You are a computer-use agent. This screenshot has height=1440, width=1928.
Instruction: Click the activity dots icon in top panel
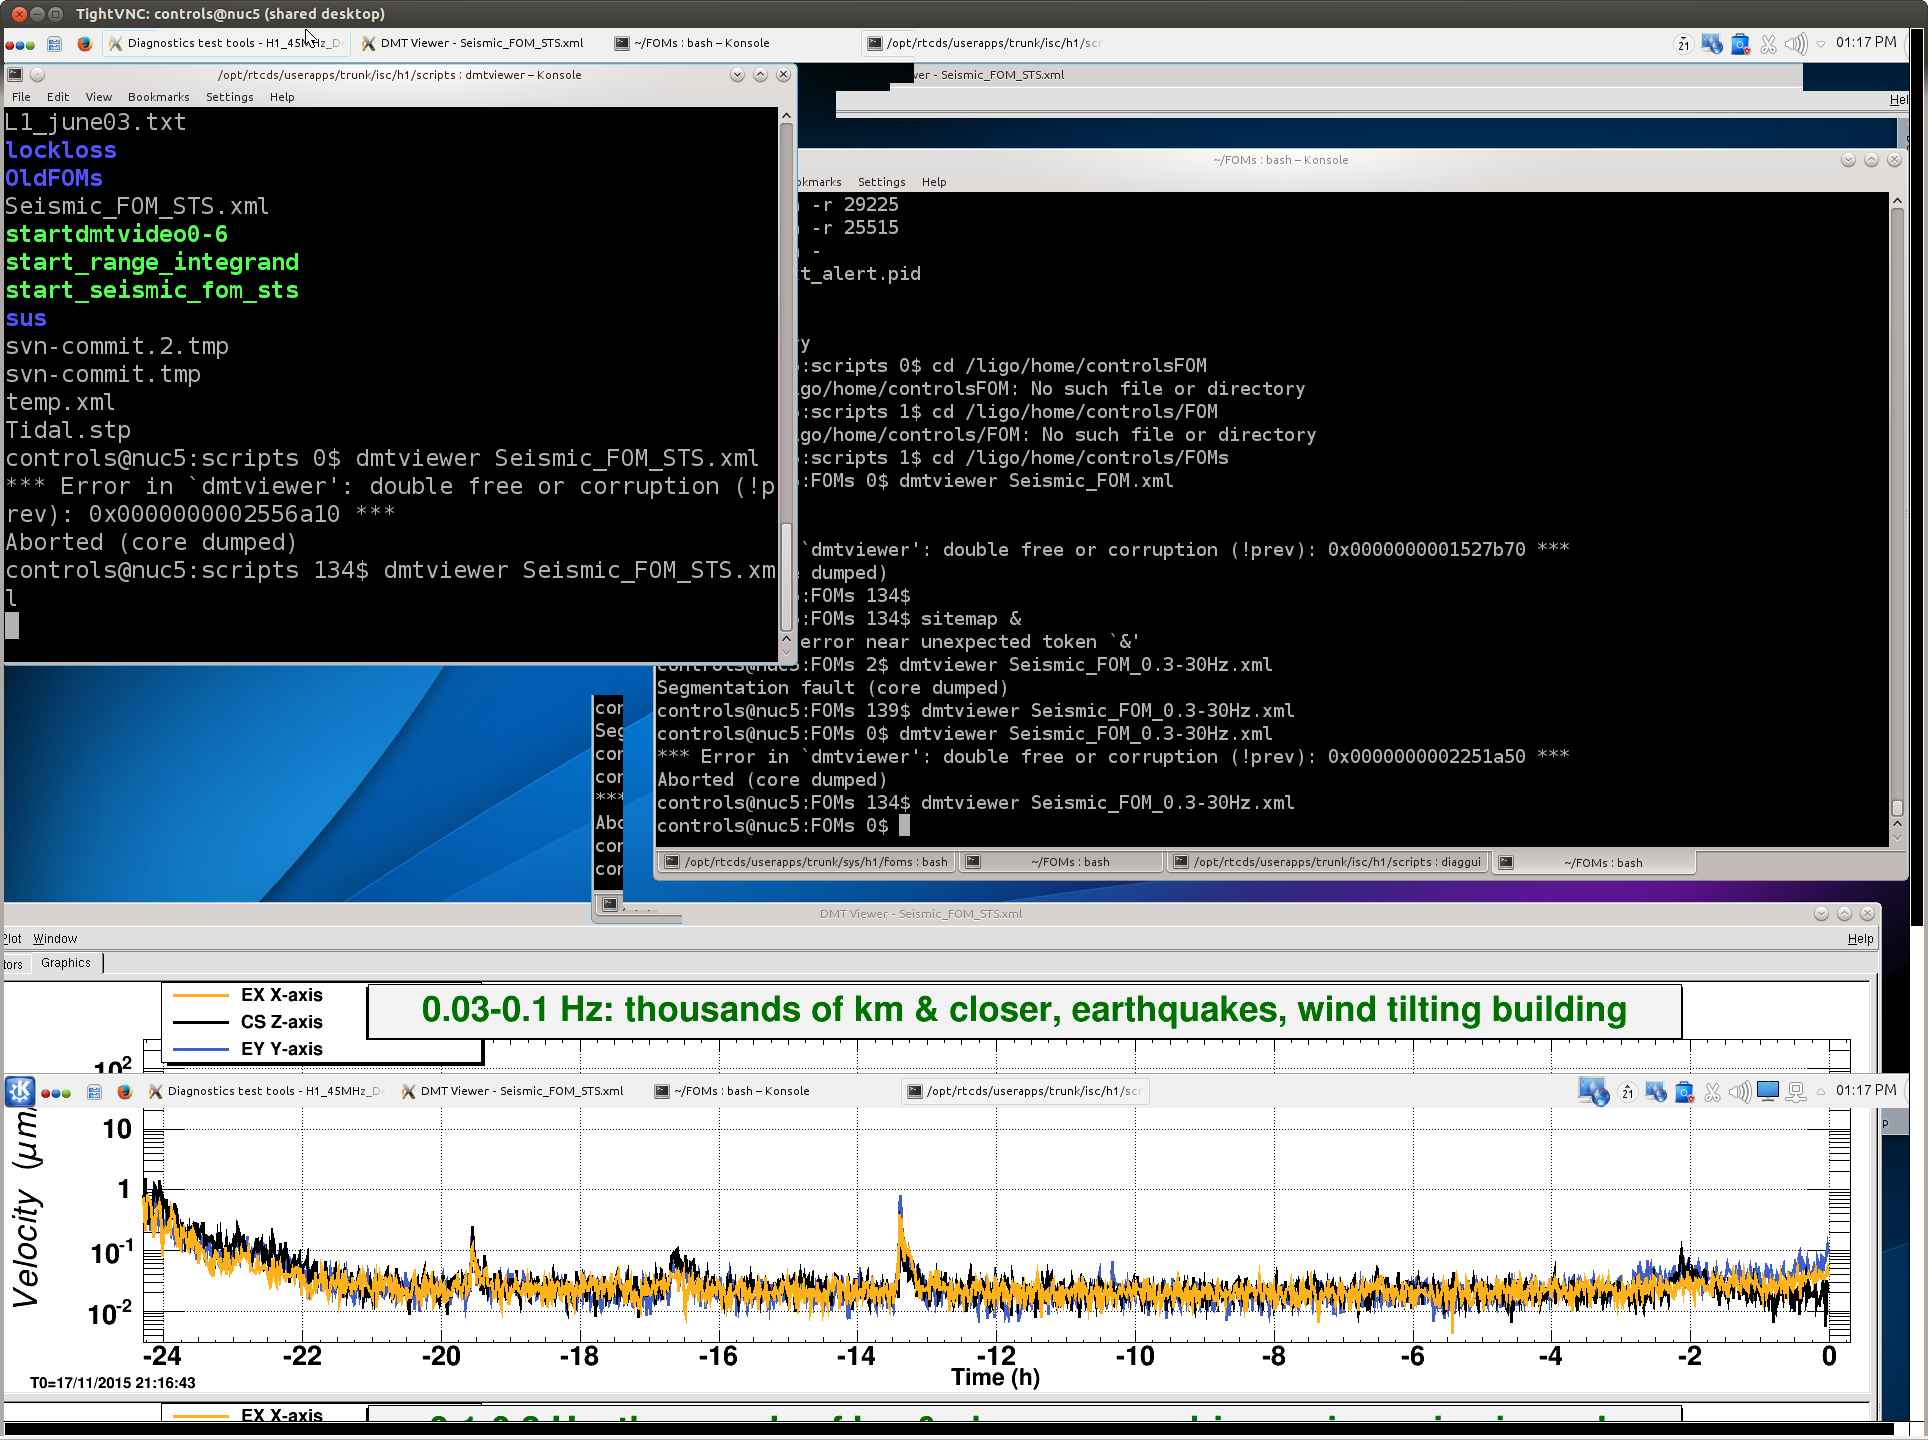[20, 44]
